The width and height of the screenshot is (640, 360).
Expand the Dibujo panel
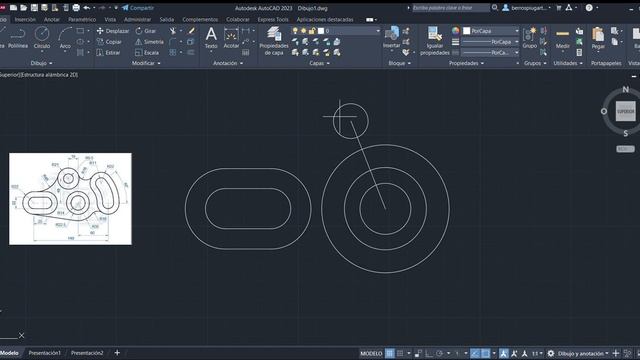(x=41, y=63)
